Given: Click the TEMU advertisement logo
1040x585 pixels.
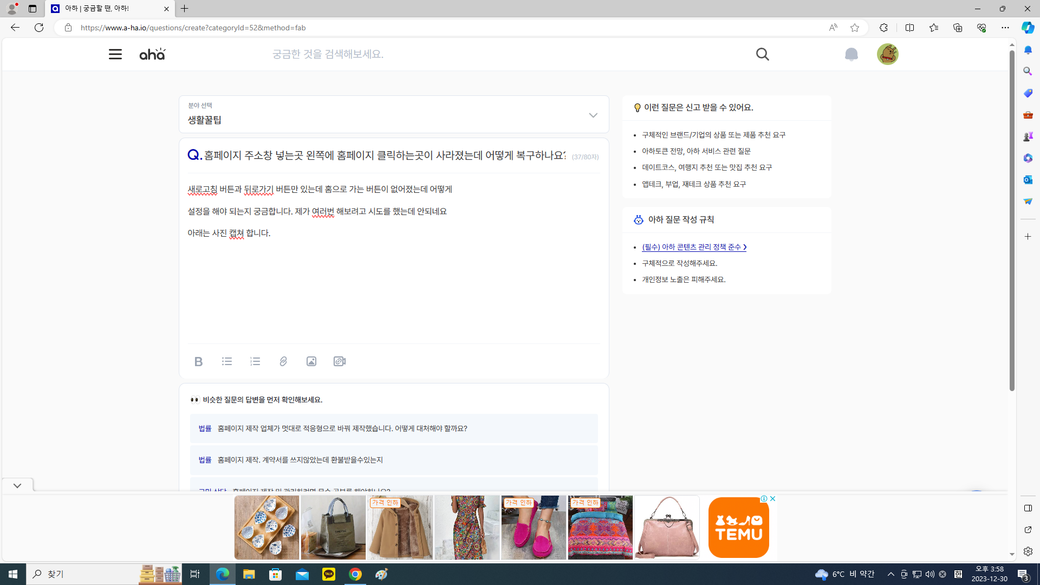Looking at the screenshot, I should point(738,527).
